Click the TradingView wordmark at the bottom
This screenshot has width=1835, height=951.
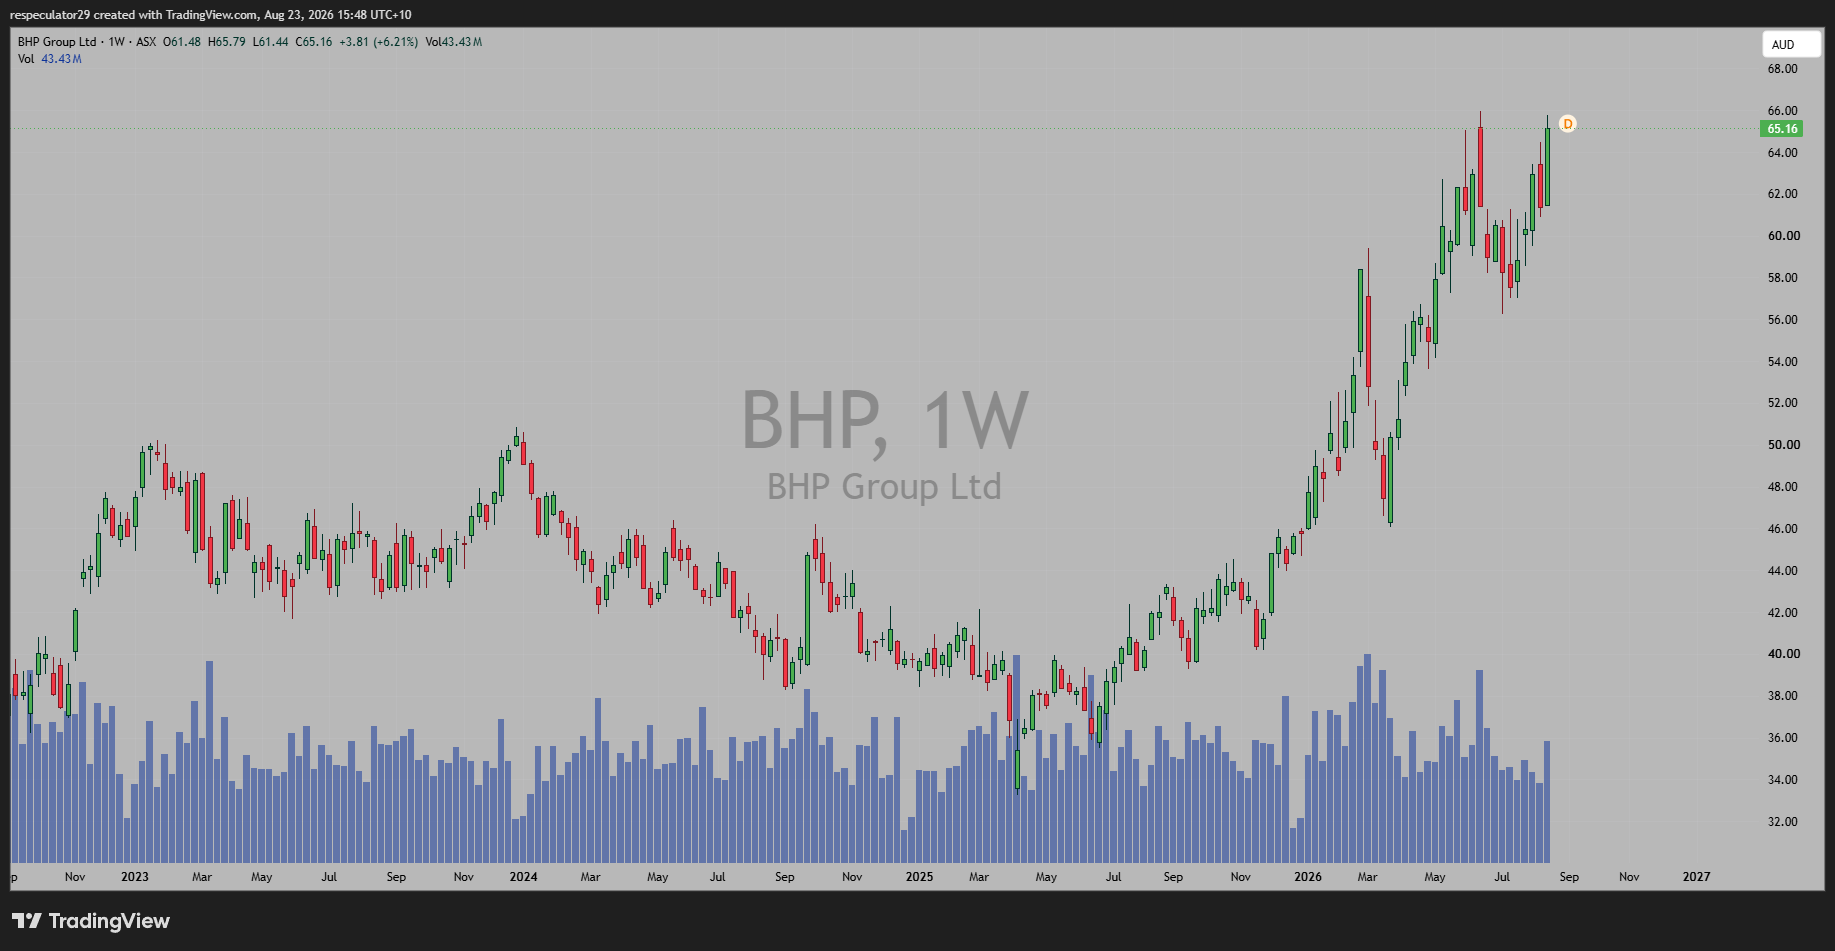point(109,921)
